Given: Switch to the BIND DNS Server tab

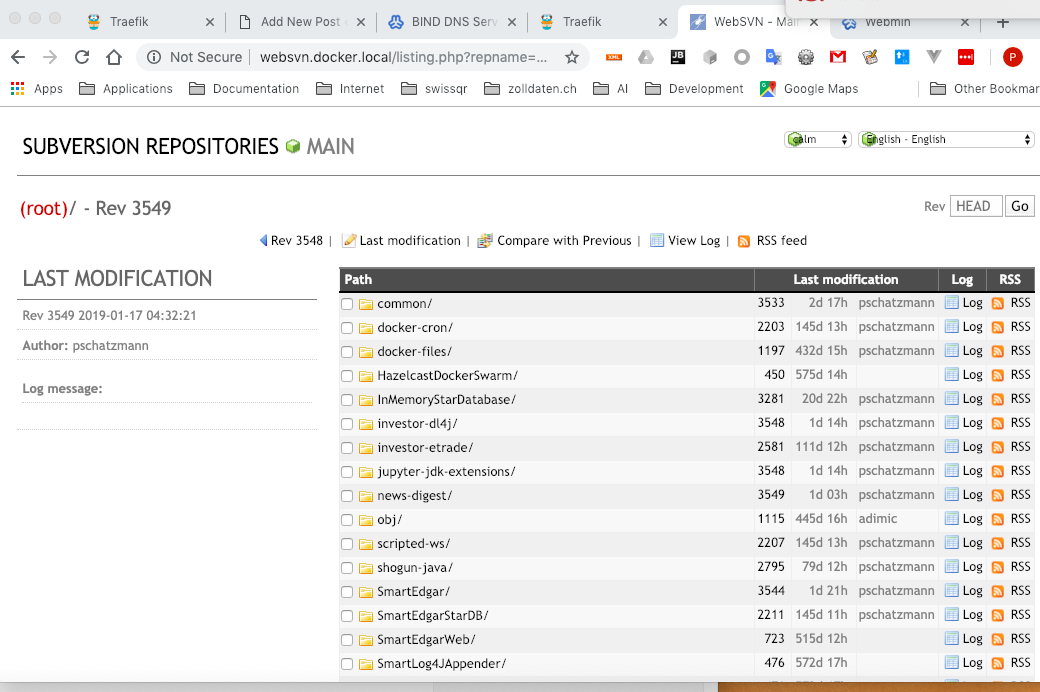Looking at the screenshot, I should [452, 22].
